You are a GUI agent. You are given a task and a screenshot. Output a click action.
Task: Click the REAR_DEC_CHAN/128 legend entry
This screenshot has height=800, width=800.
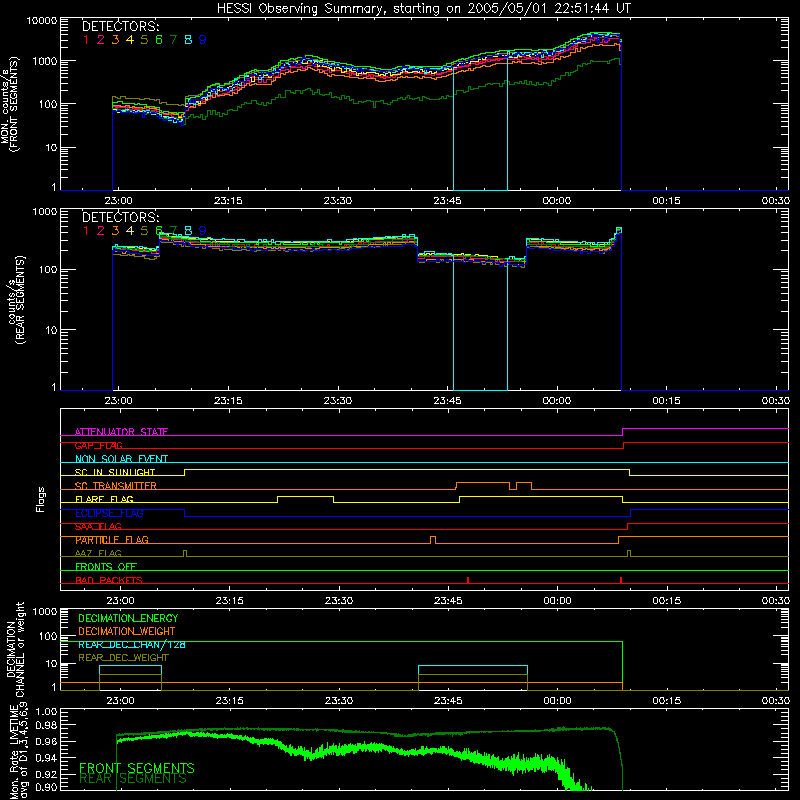coord(132,645)
